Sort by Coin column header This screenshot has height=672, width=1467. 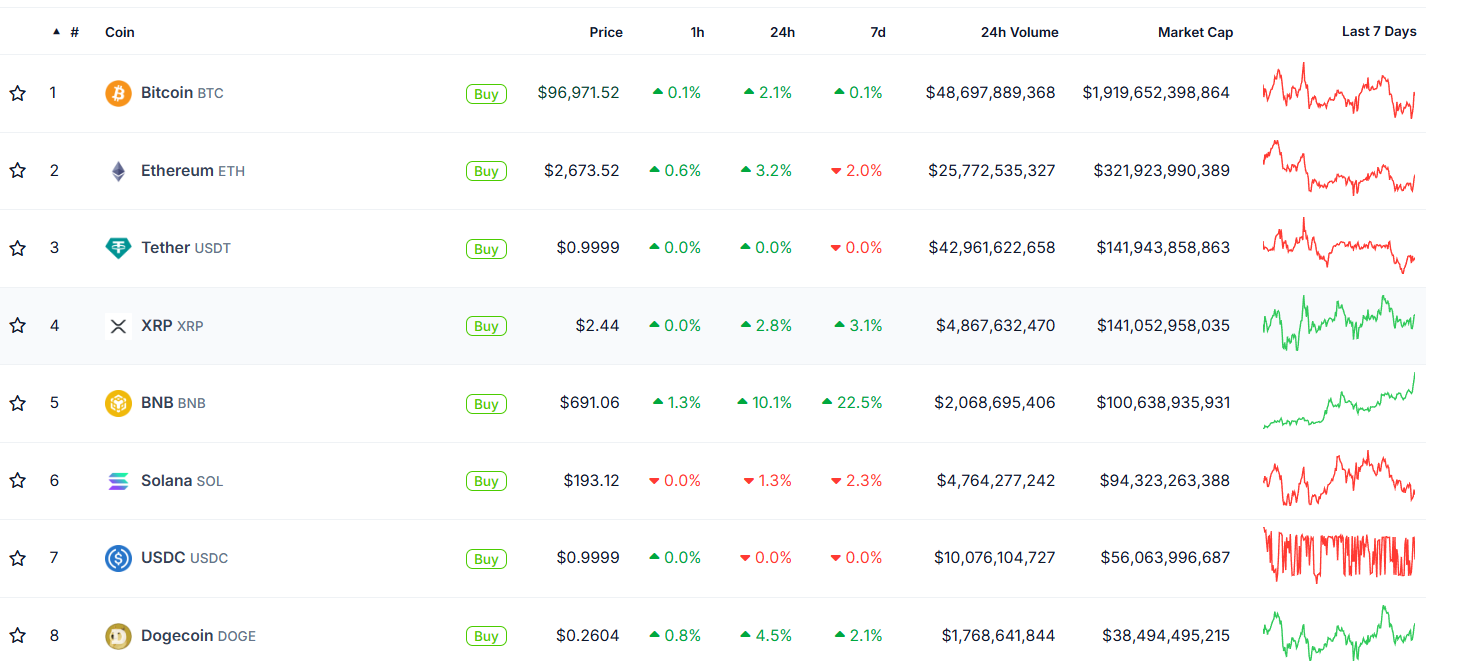click(x=120, y=32)
